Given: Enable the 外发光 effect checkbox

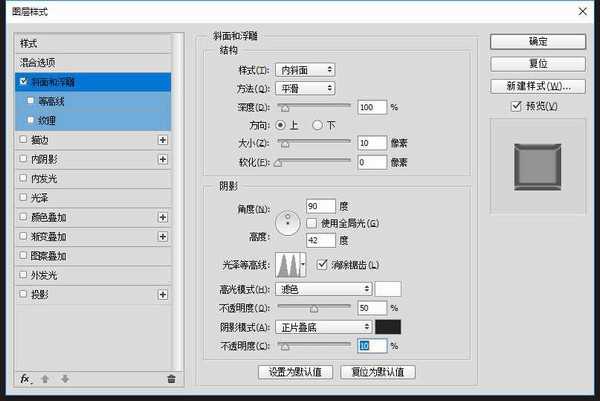Looking at the screenshot, I should tap(24, 275).
